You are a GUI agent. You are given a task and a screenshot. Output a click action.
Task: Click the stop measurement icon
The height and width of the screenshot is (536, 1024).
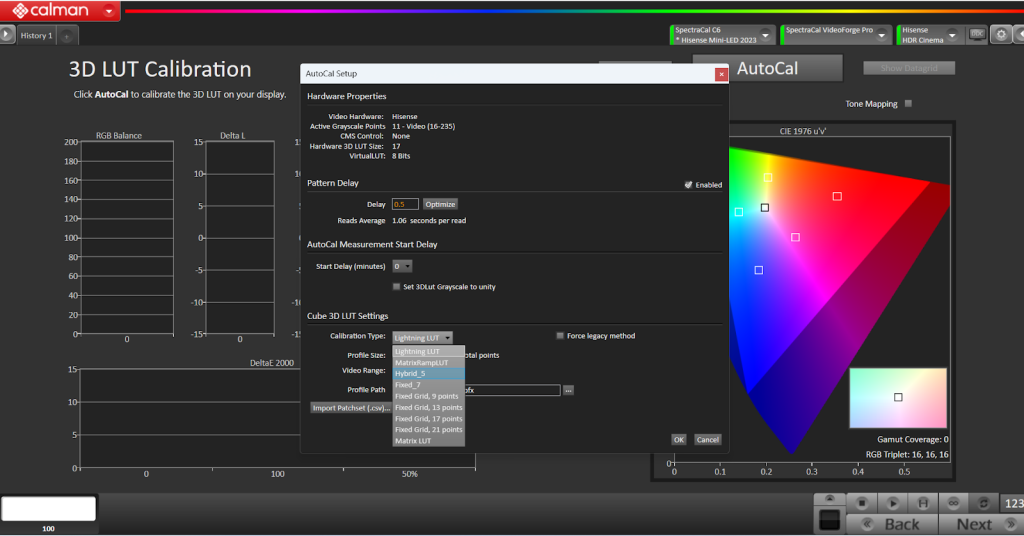(x=862, y=503)
